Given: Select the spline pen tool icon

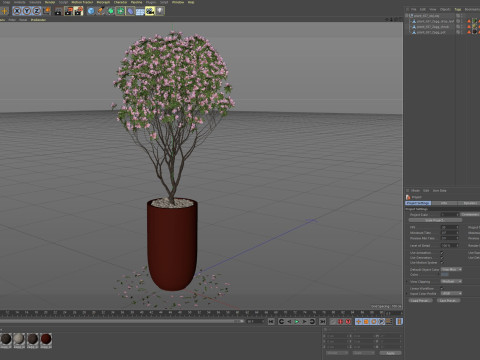Looking at the screenshot, I should coord(101,11).
